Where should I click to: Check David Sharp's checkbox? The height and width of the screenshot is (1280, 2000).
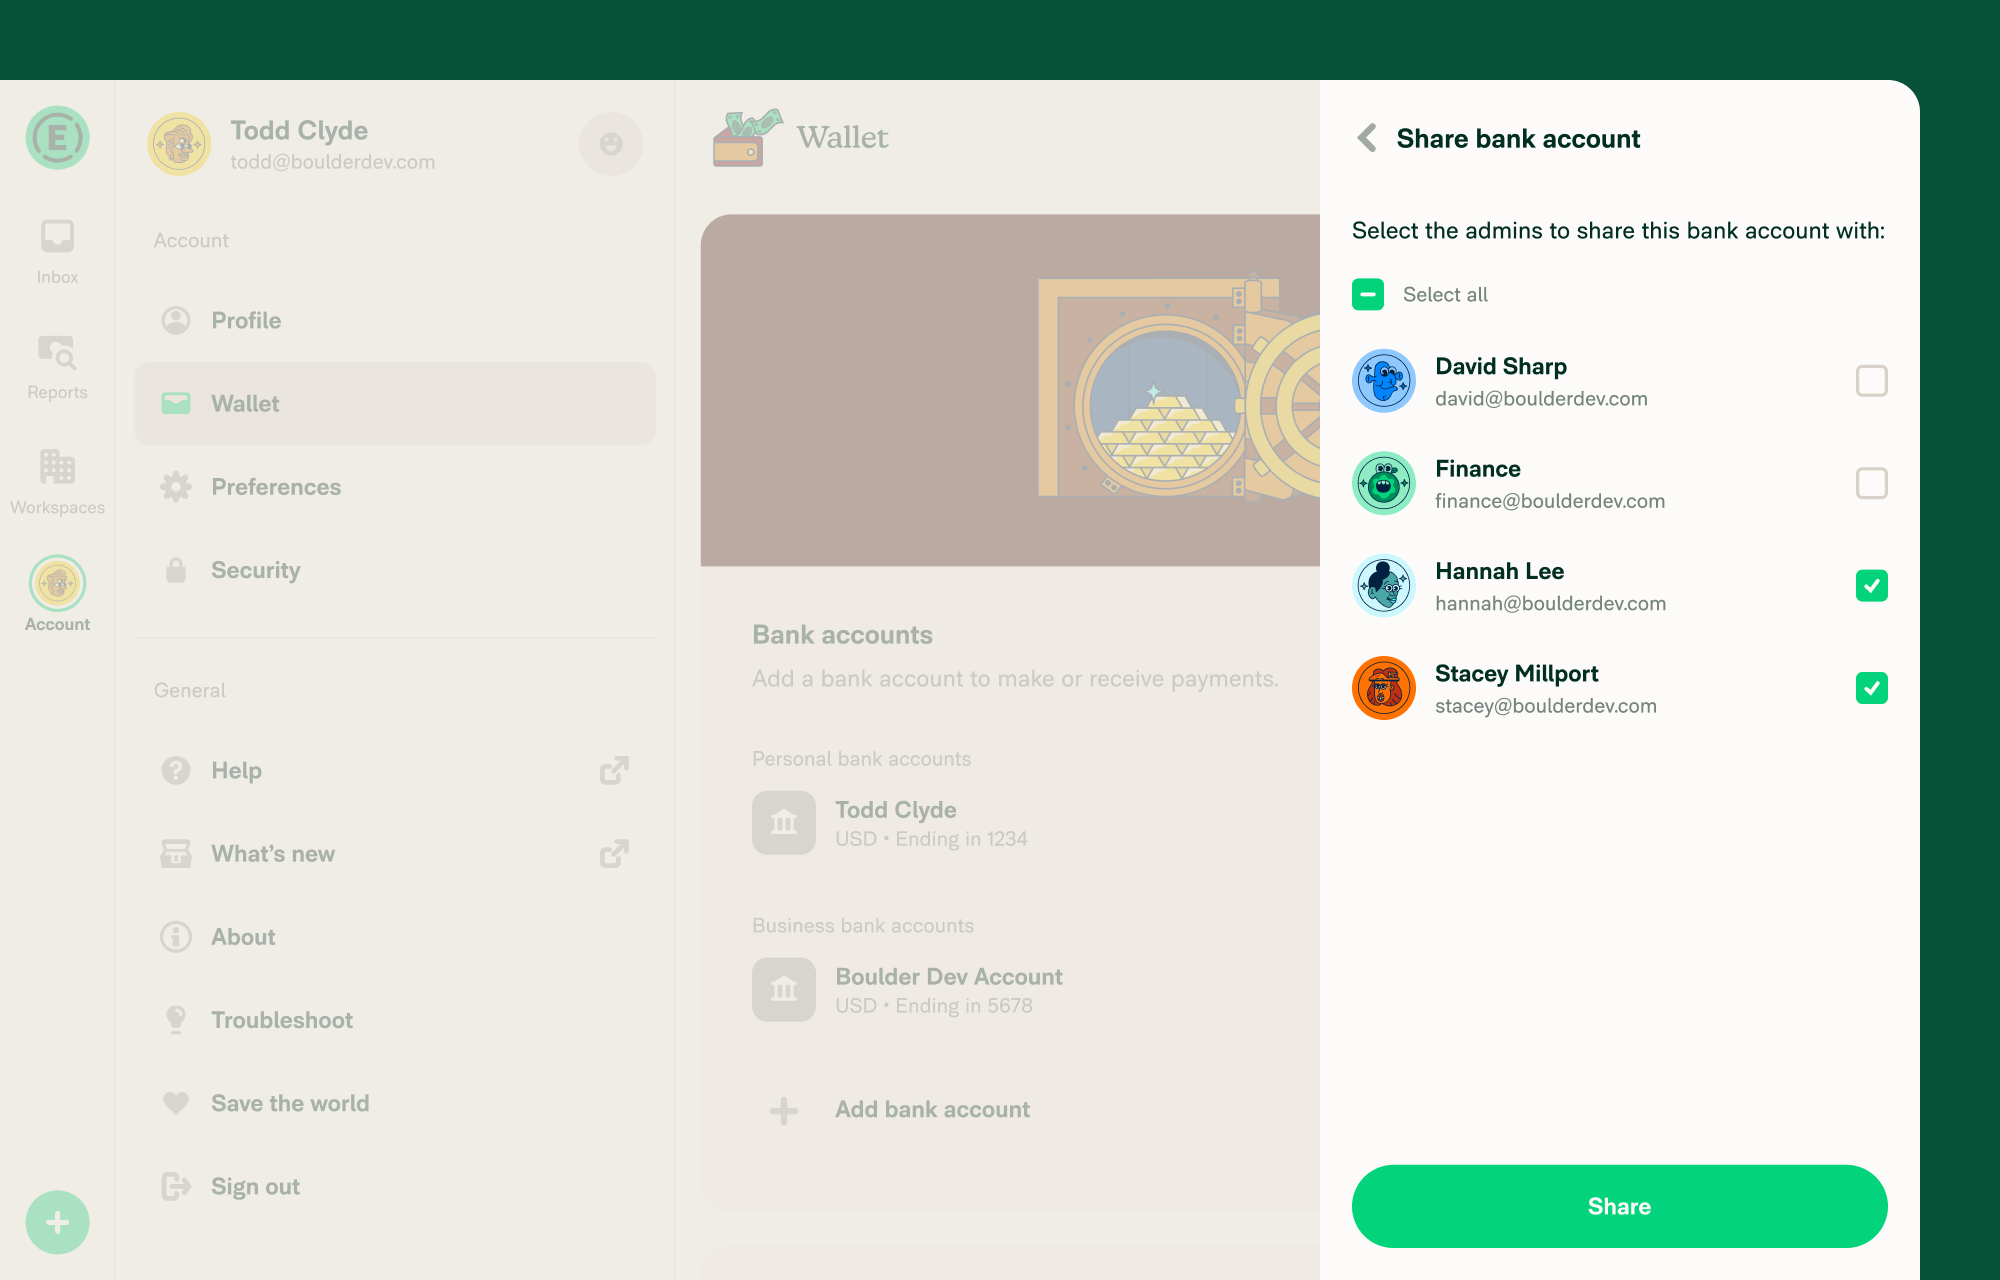1871,381
